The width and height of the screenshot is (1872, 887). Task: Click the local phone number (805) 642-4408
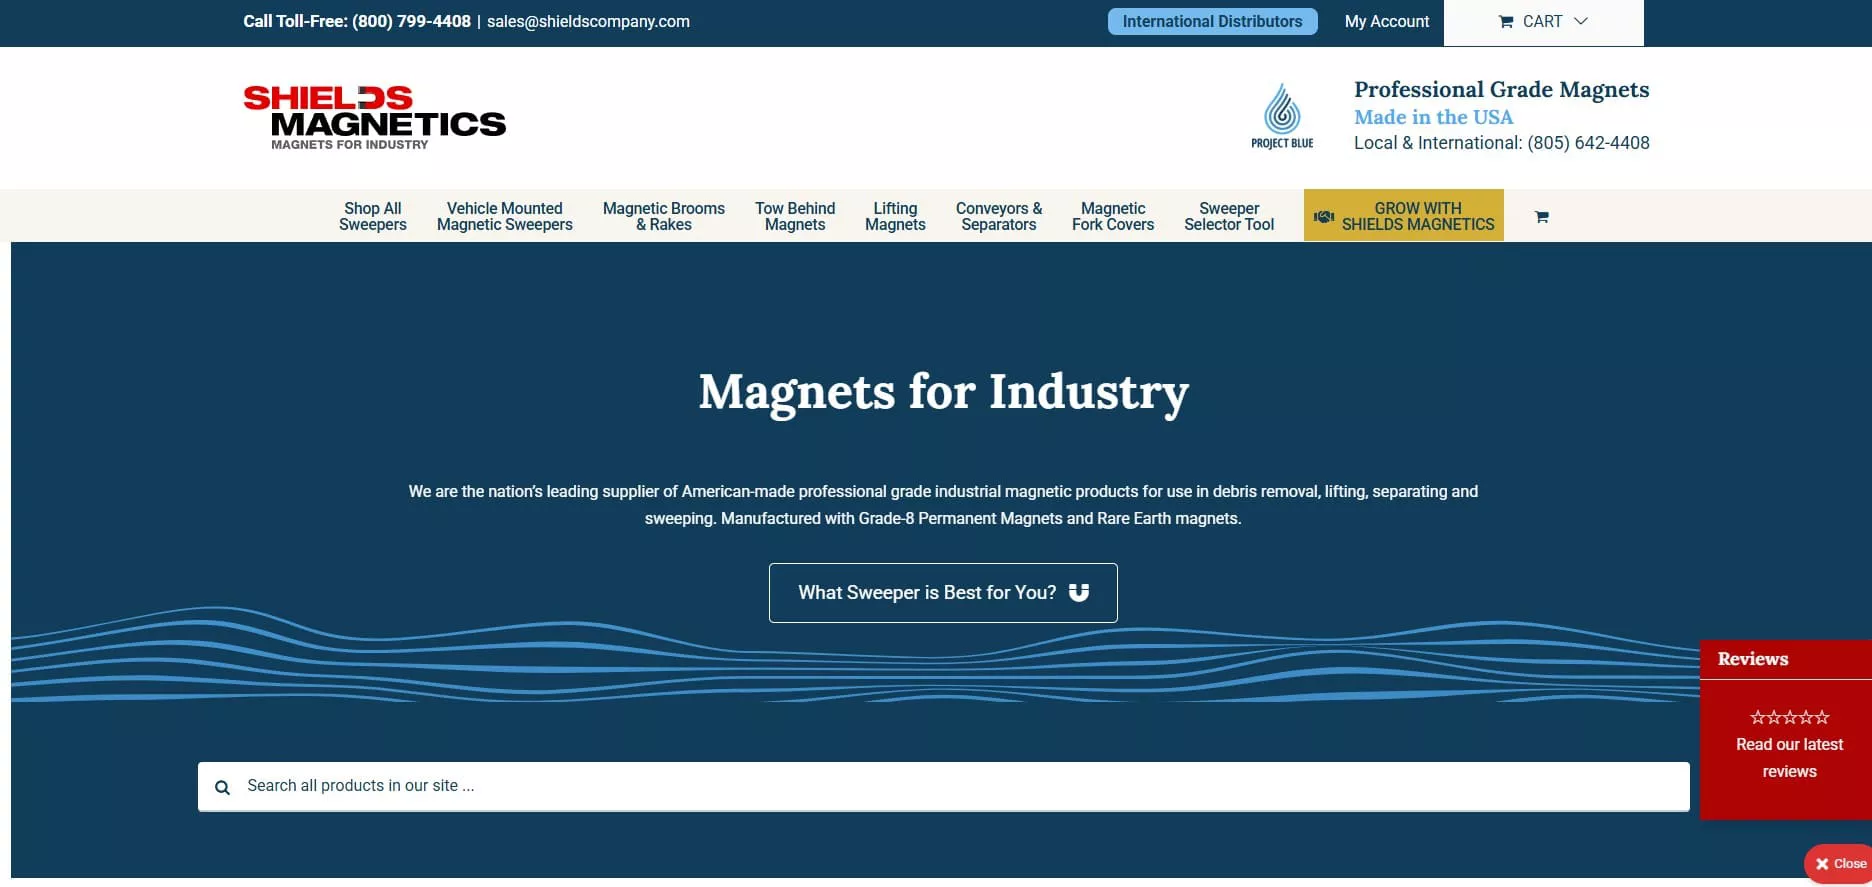1588,143
